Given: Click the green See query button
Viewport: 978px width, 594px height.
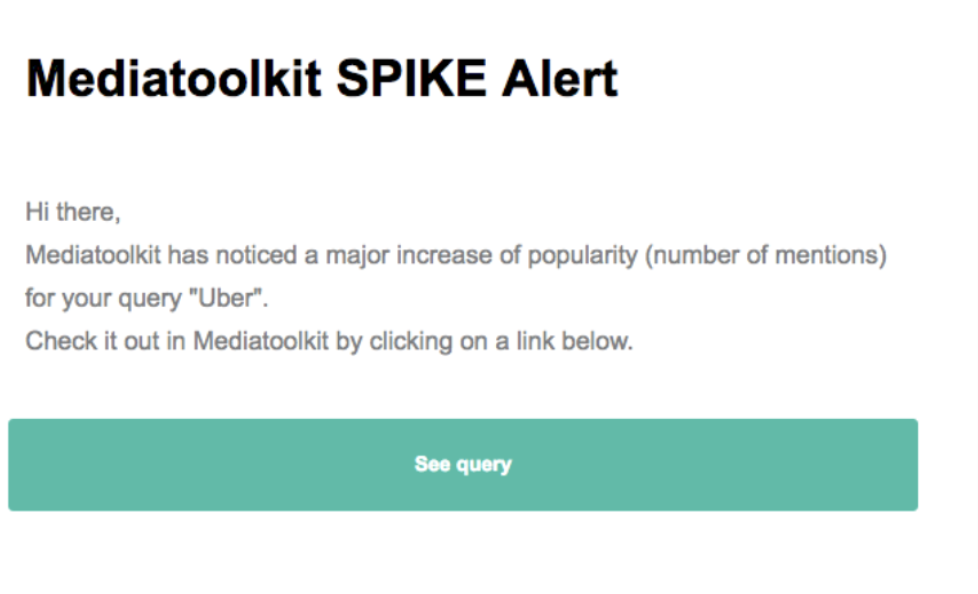Looking at the screenshot, I should click(x=463, y=465).
